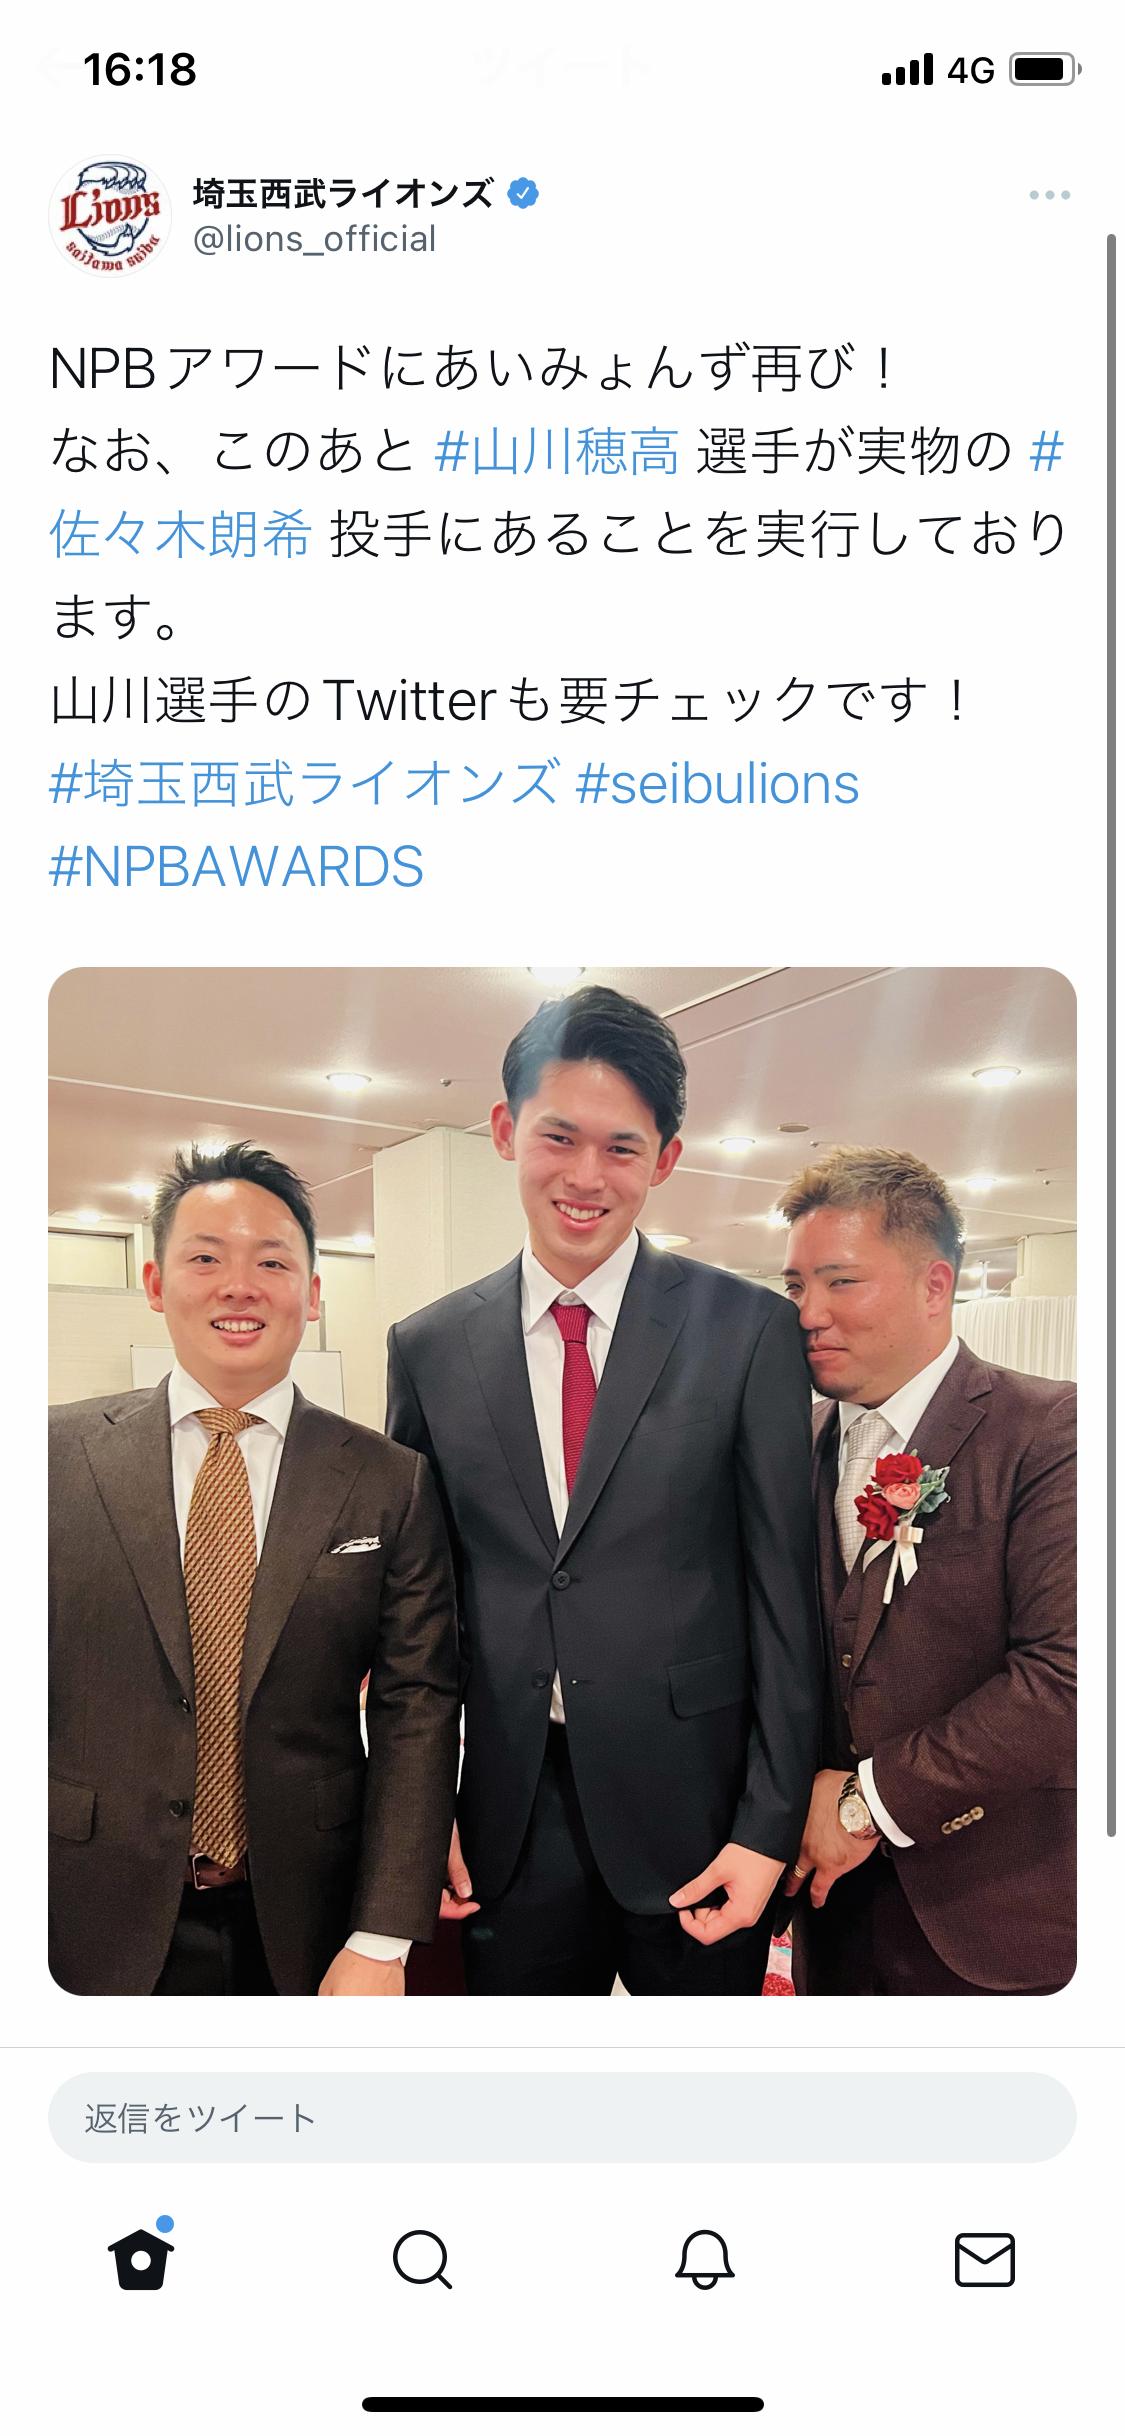Tap the Lions profile avatar
Image resolution: width=1125 pixels, height=2436 pixels.
pos(110,215)
